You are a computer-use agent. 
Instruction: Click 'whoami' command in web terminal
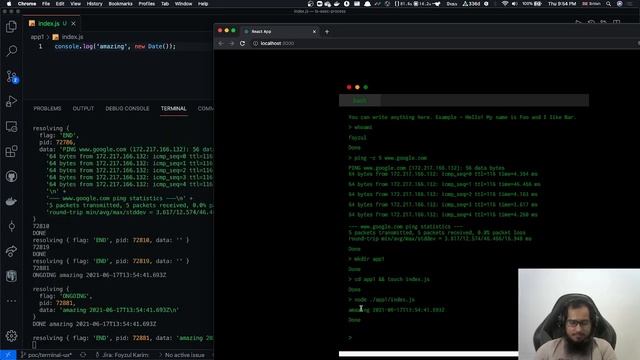coord(363,127)
